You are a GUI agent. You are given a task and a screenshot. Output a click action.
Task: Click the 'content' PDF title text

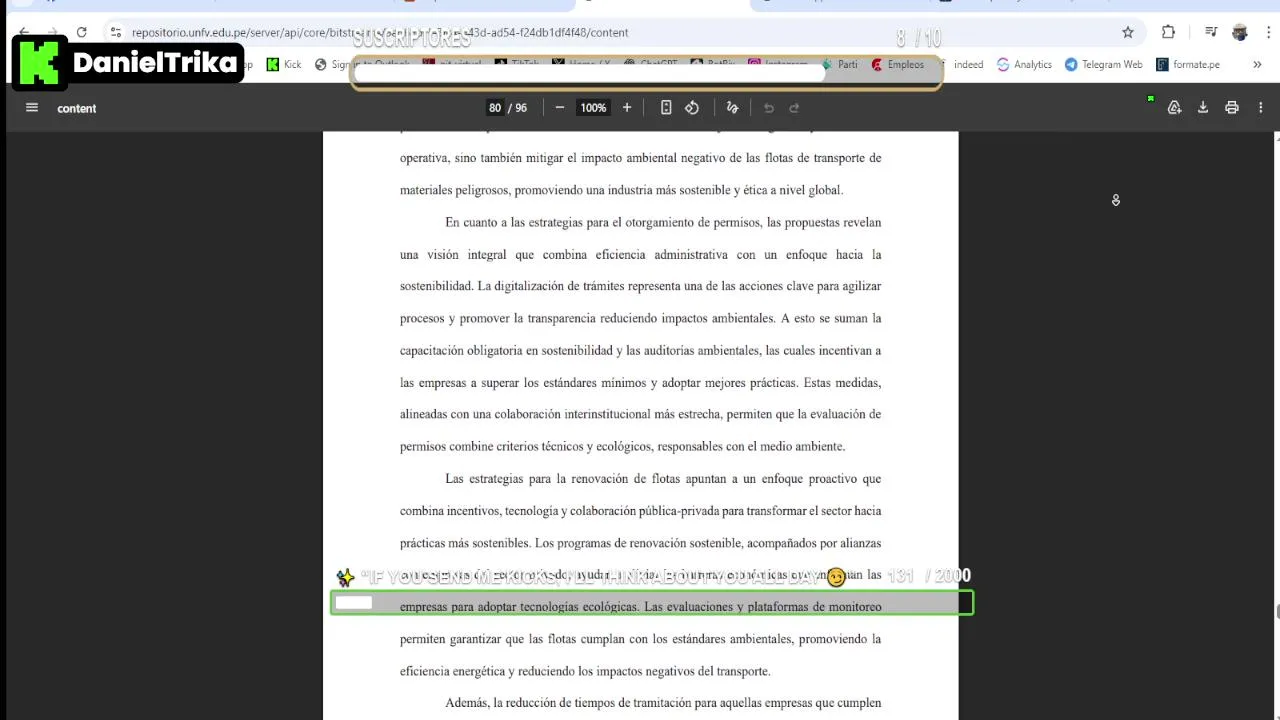coord(77,108)
